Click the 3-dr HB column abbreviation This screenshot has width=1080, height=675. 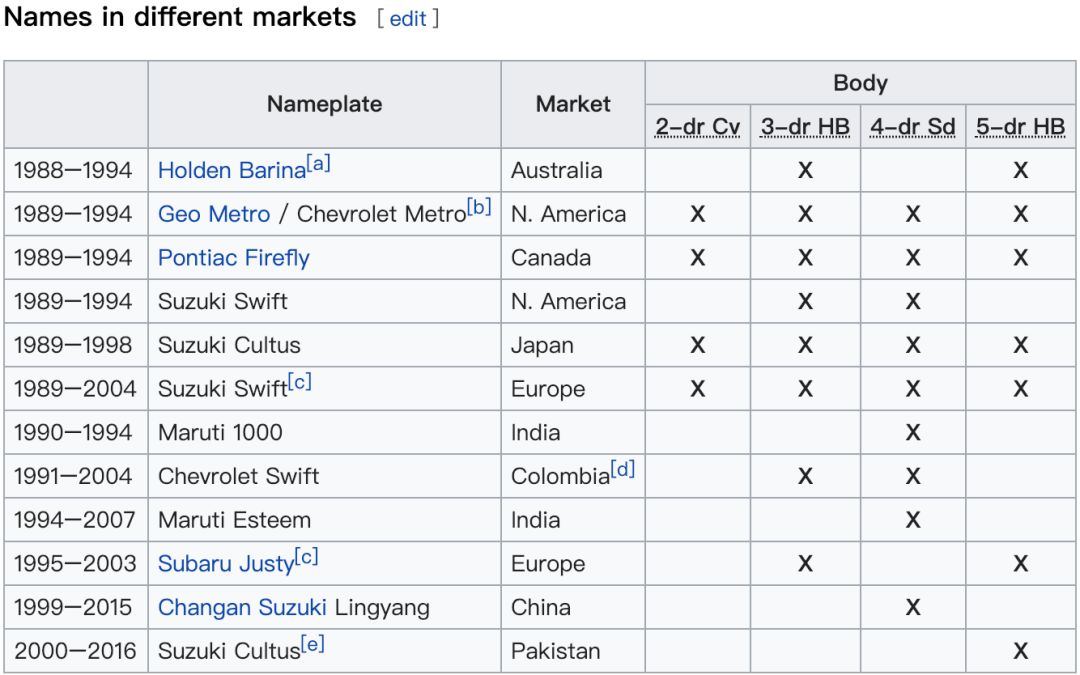click(805, 127)
